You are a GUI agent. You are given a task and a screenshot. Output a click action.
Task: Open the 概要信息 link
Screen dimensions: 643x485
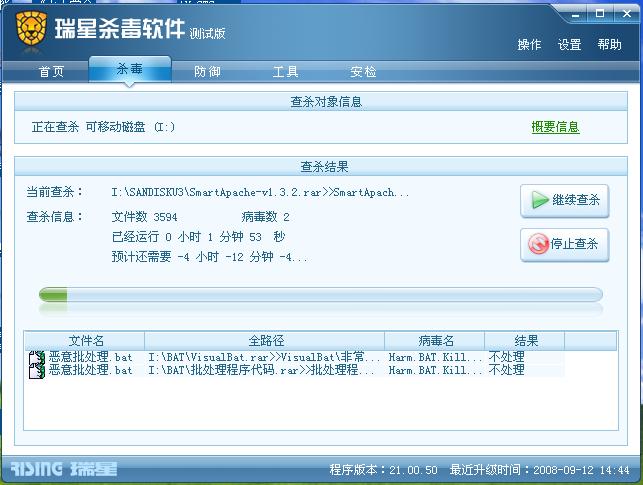coord(555,127)
